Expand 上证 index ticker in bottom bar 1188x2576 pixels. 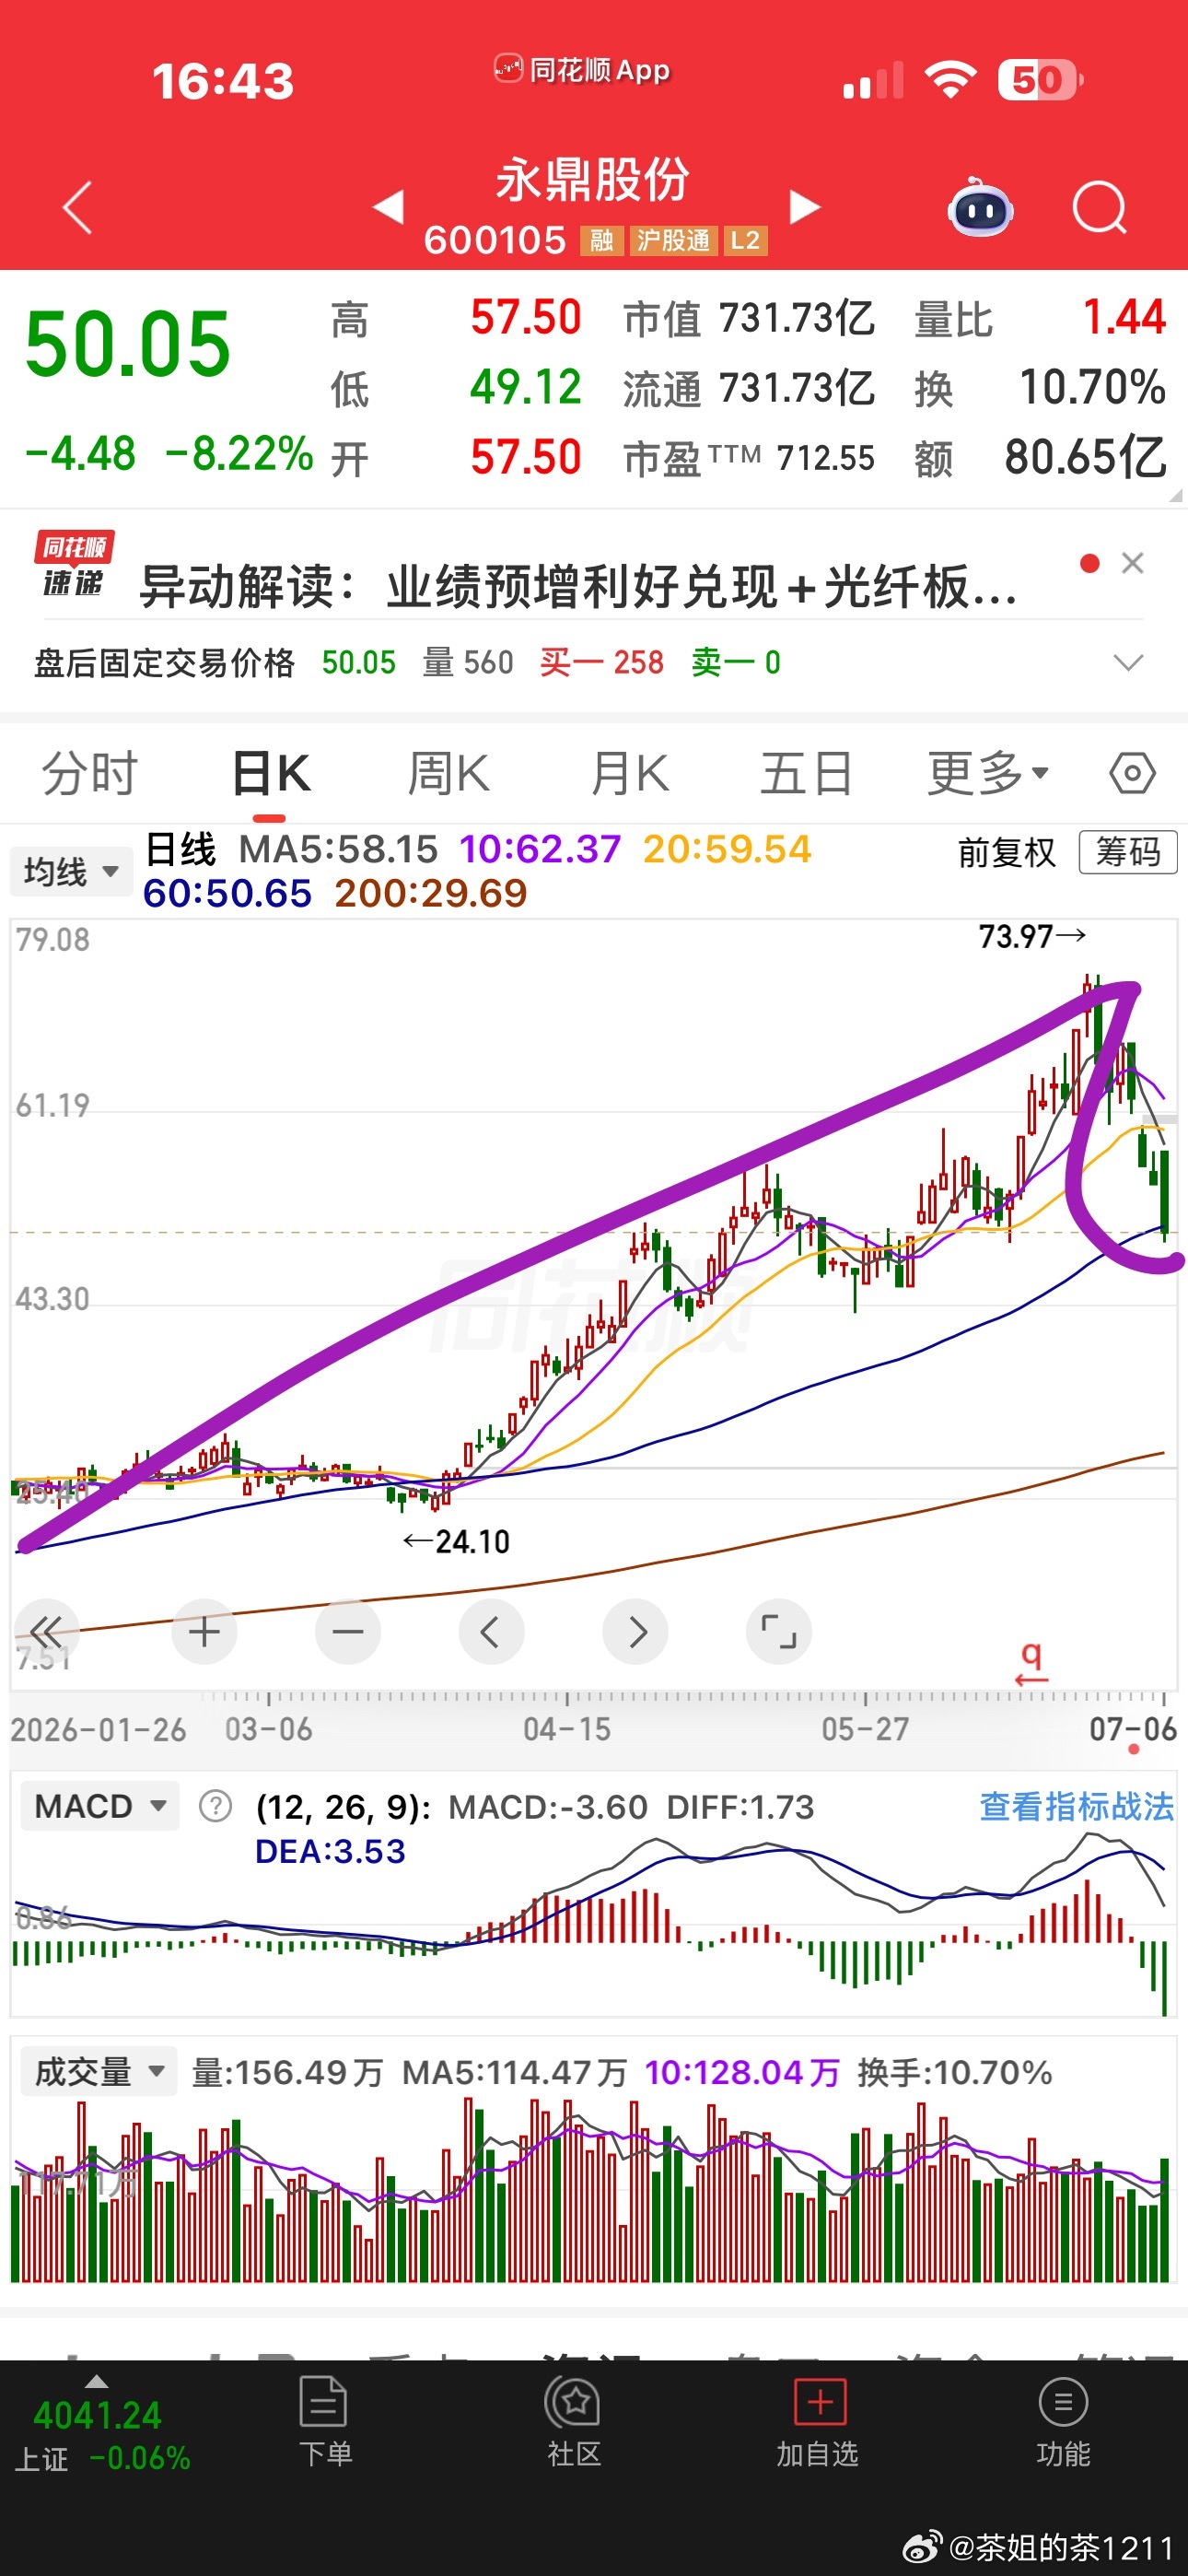102,2424
